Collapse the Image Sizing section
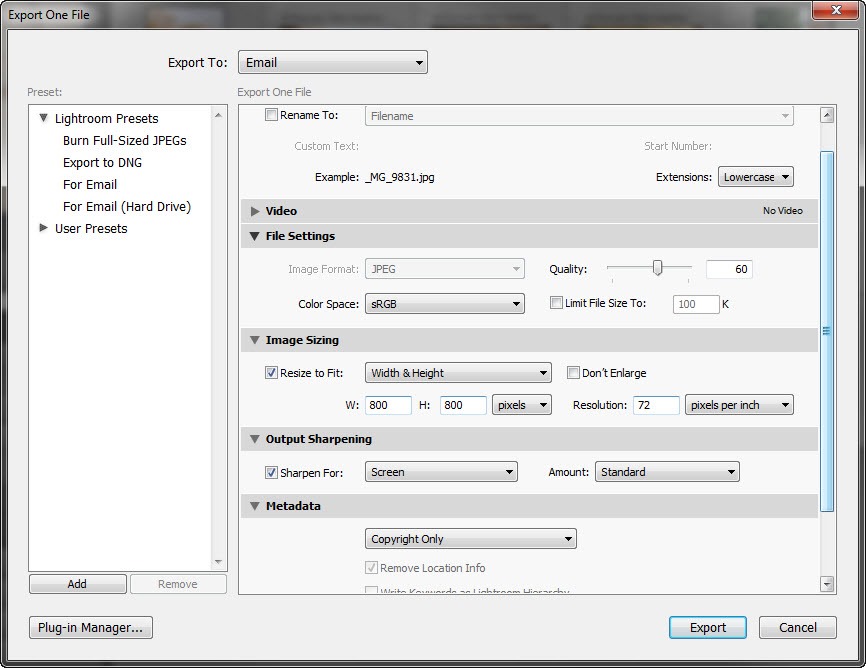Image resolution: width=866 pixels, height=668 pixels. (x=255, y=340)
